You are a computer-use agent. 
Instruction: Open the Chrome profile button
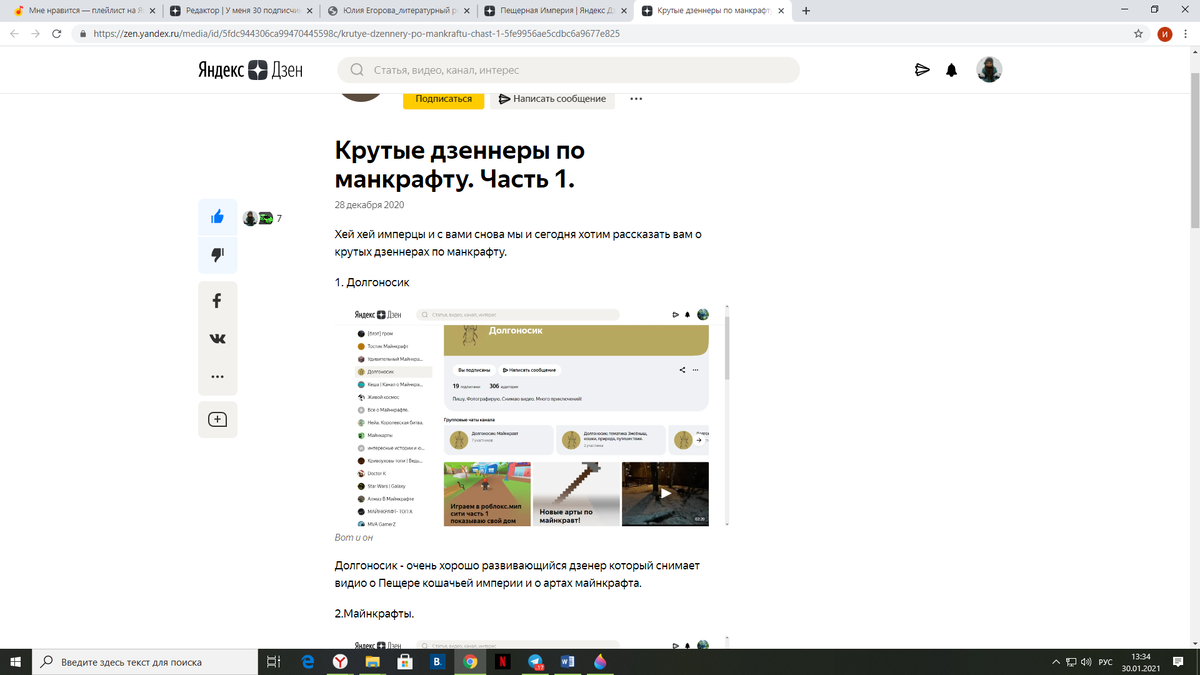click(1164, 33)
